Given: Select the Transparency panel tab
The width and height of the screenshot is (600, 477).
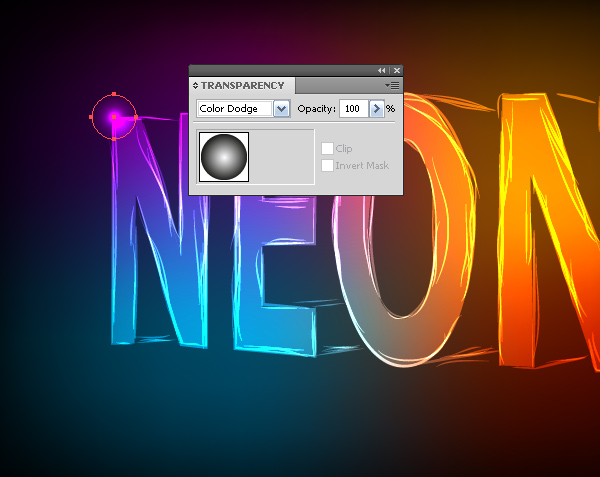Looking at the screenshot, I should point(242,85).
